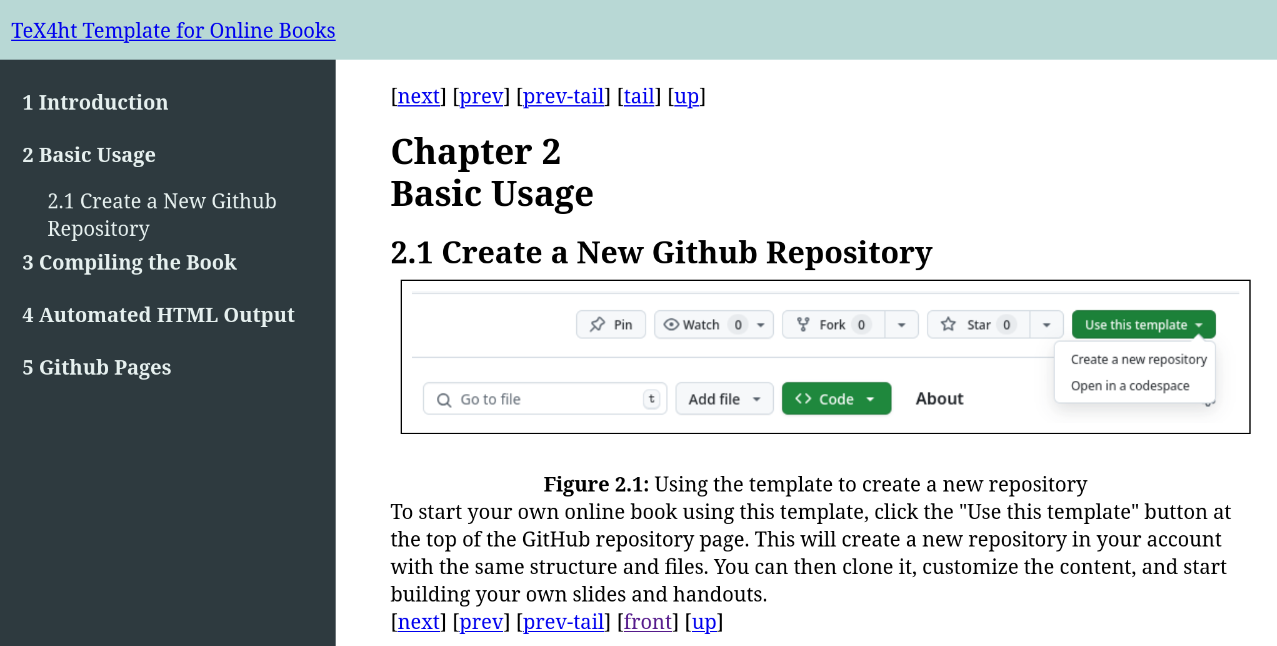Select 2 Basic Usage in the sidebar
Image resolution: width=1277 pixels, height=646 pixels.
pos(89,155)
